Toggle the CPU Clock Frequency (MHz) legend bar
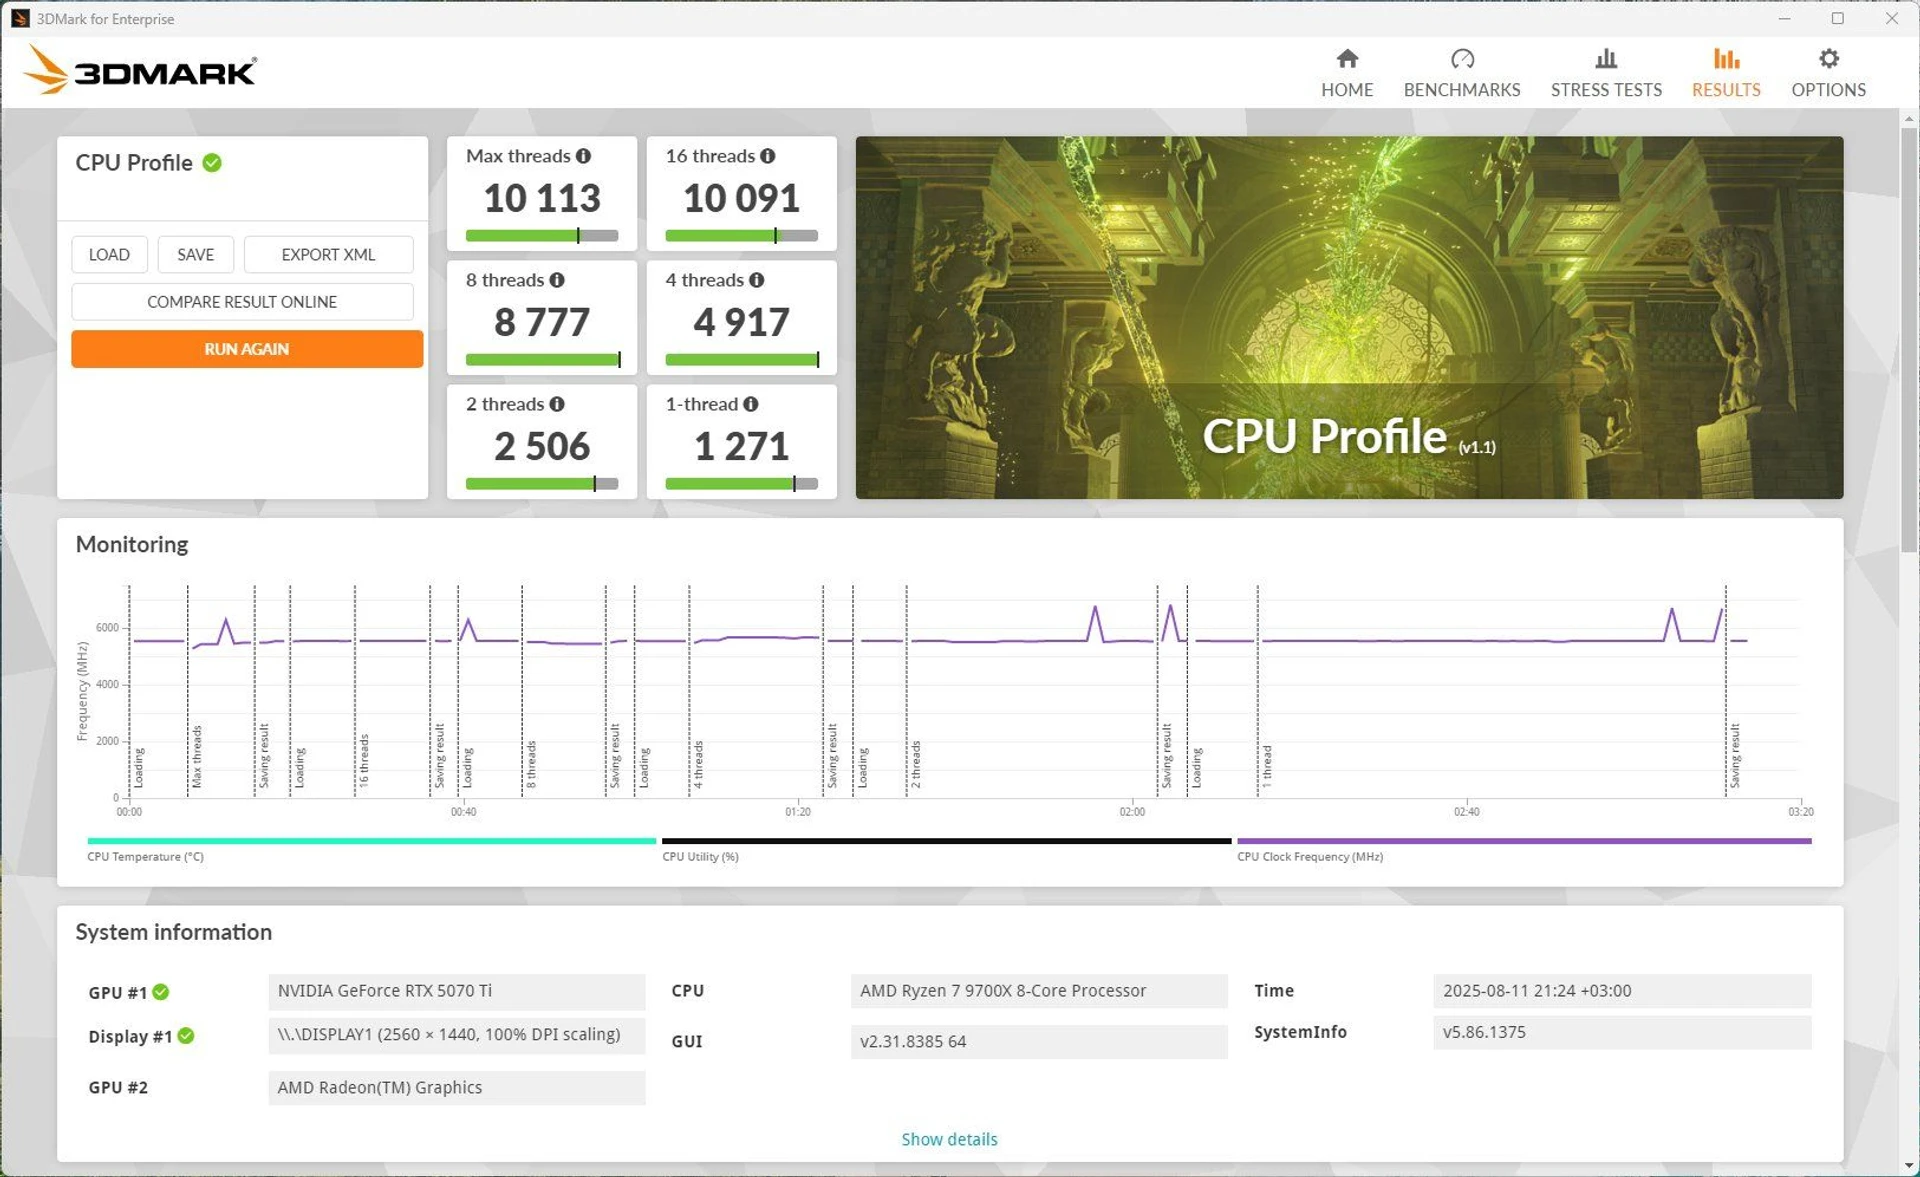Viewport: 1920px width, 1177px height. click(x=1524, y=841)
